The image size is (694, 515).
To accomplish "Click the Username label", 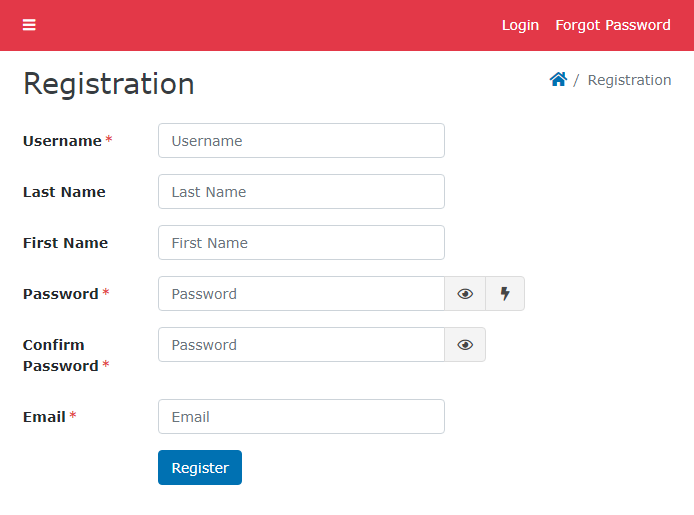I will [62, 141].
